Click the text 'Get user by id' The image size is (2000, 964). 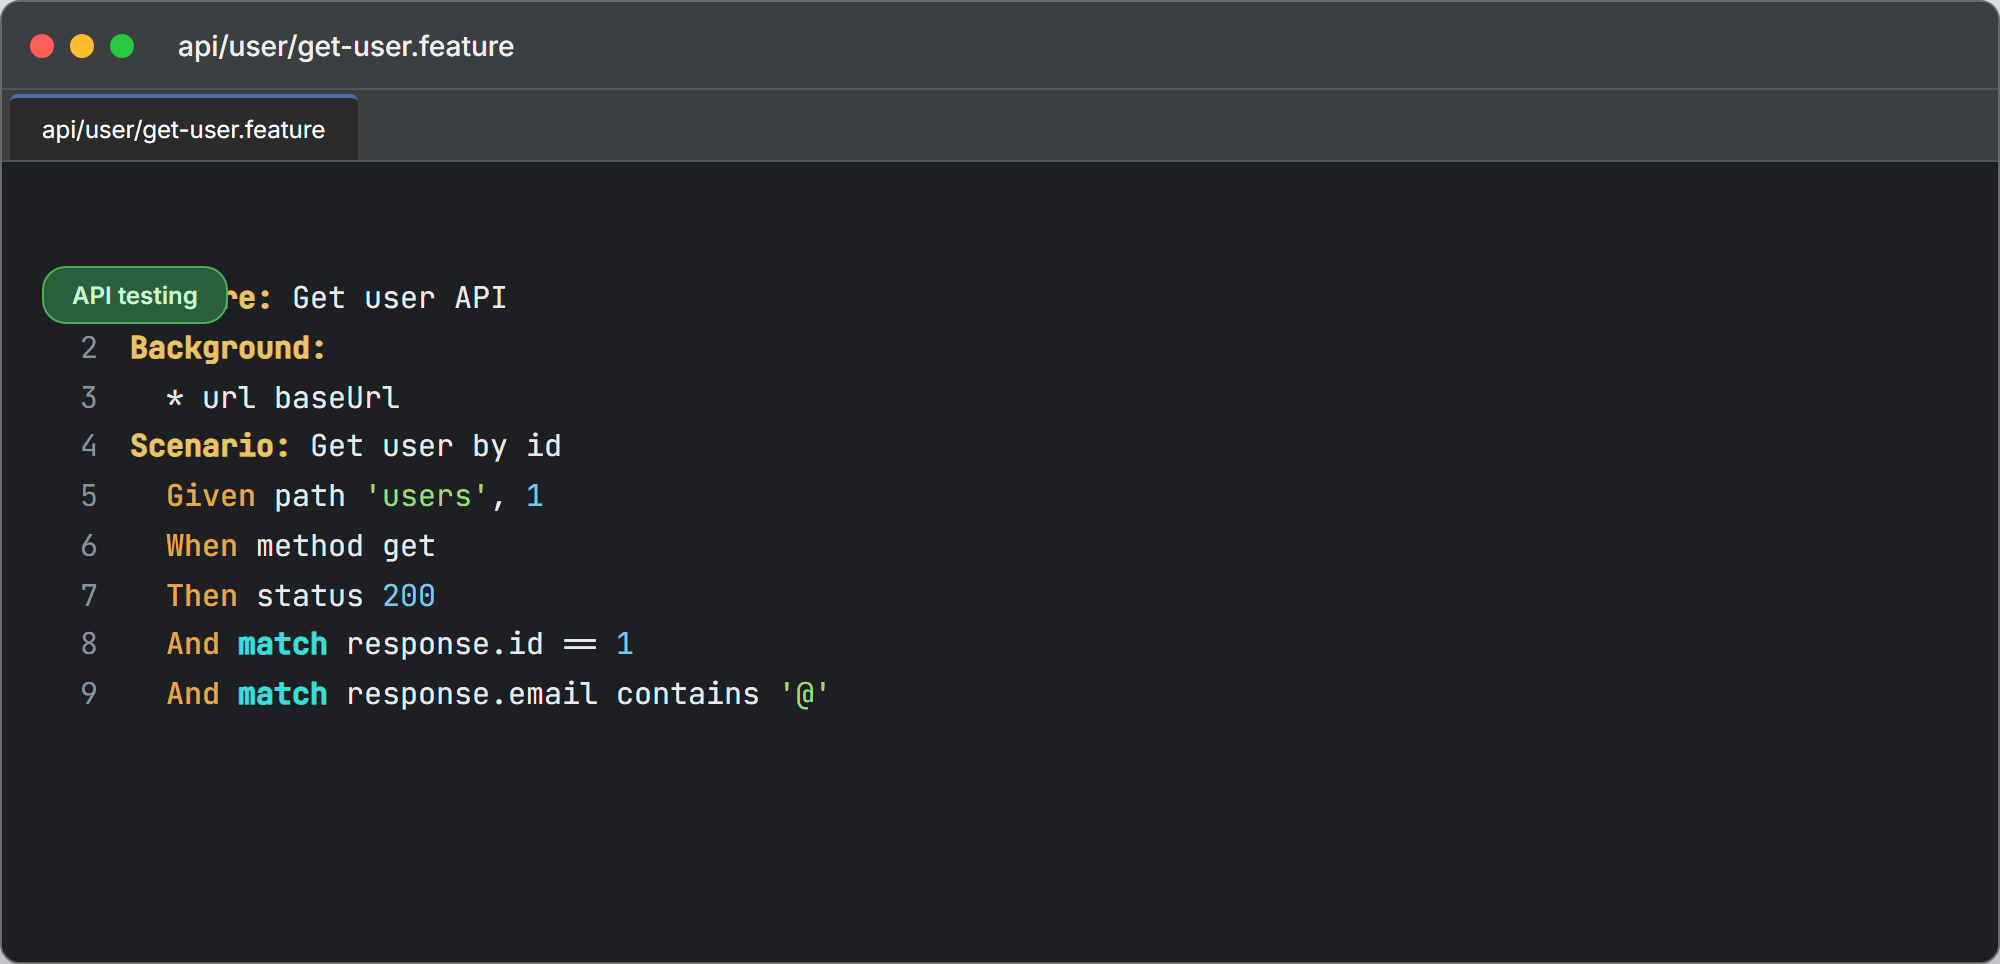pos(436,446)
